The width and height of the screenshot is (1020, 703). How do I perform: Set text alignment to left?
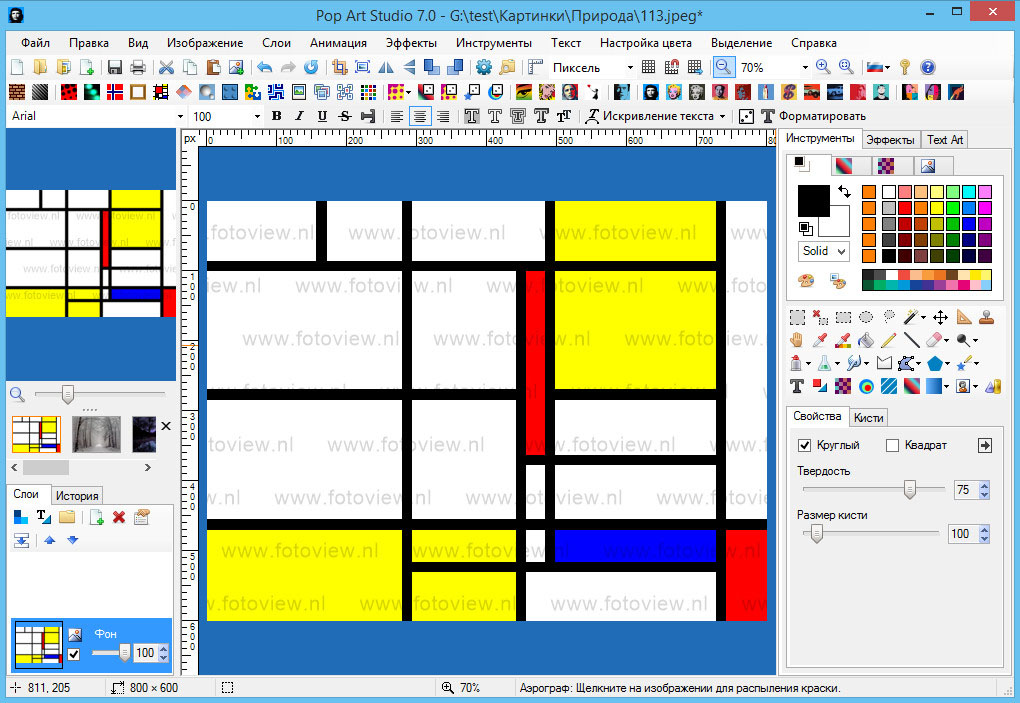point(397,116)
